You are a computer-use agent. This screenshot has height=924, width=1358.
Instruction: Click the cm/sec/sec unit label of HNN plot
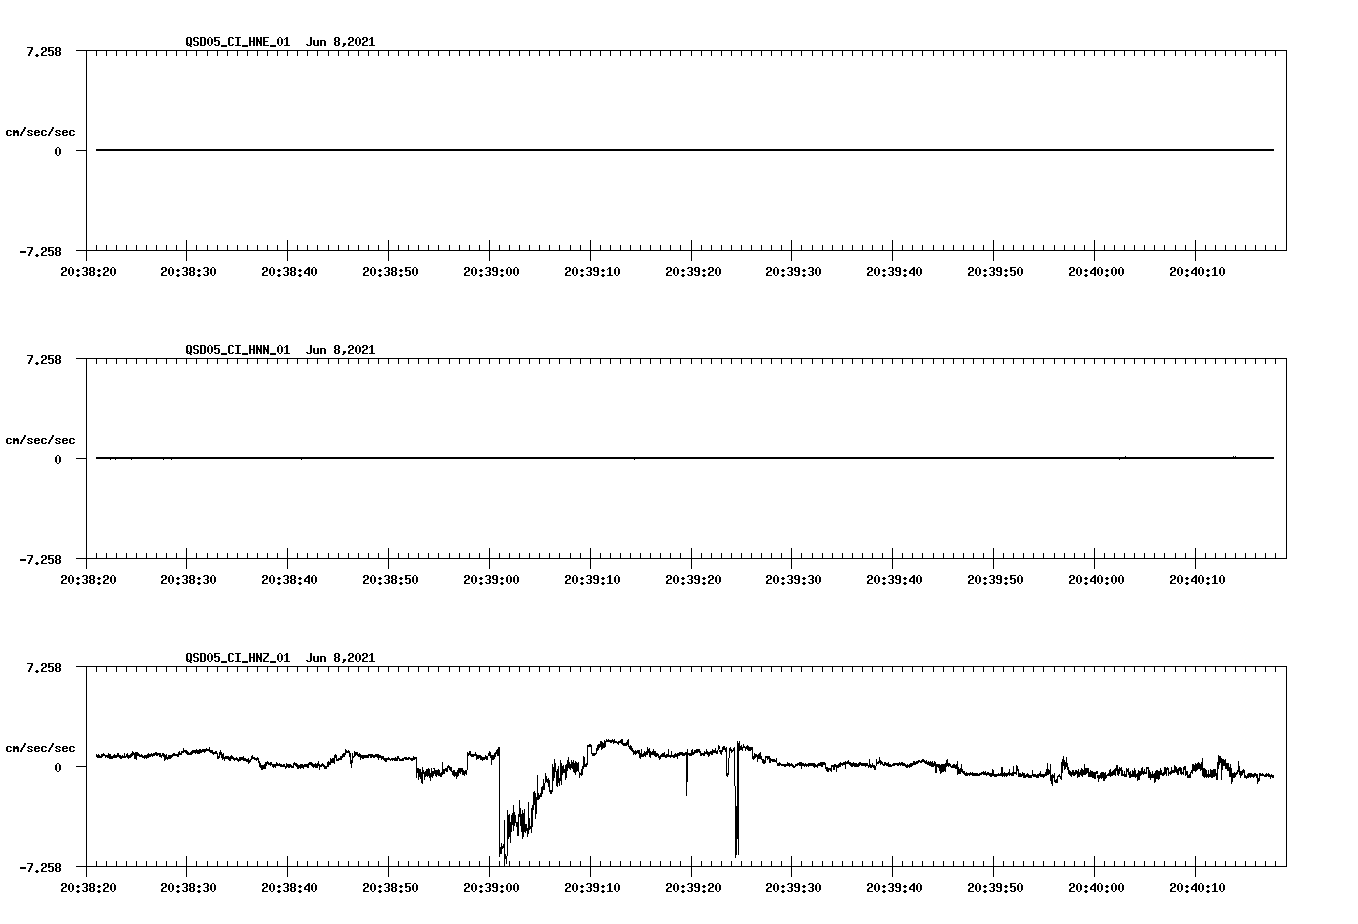point(40,440)
